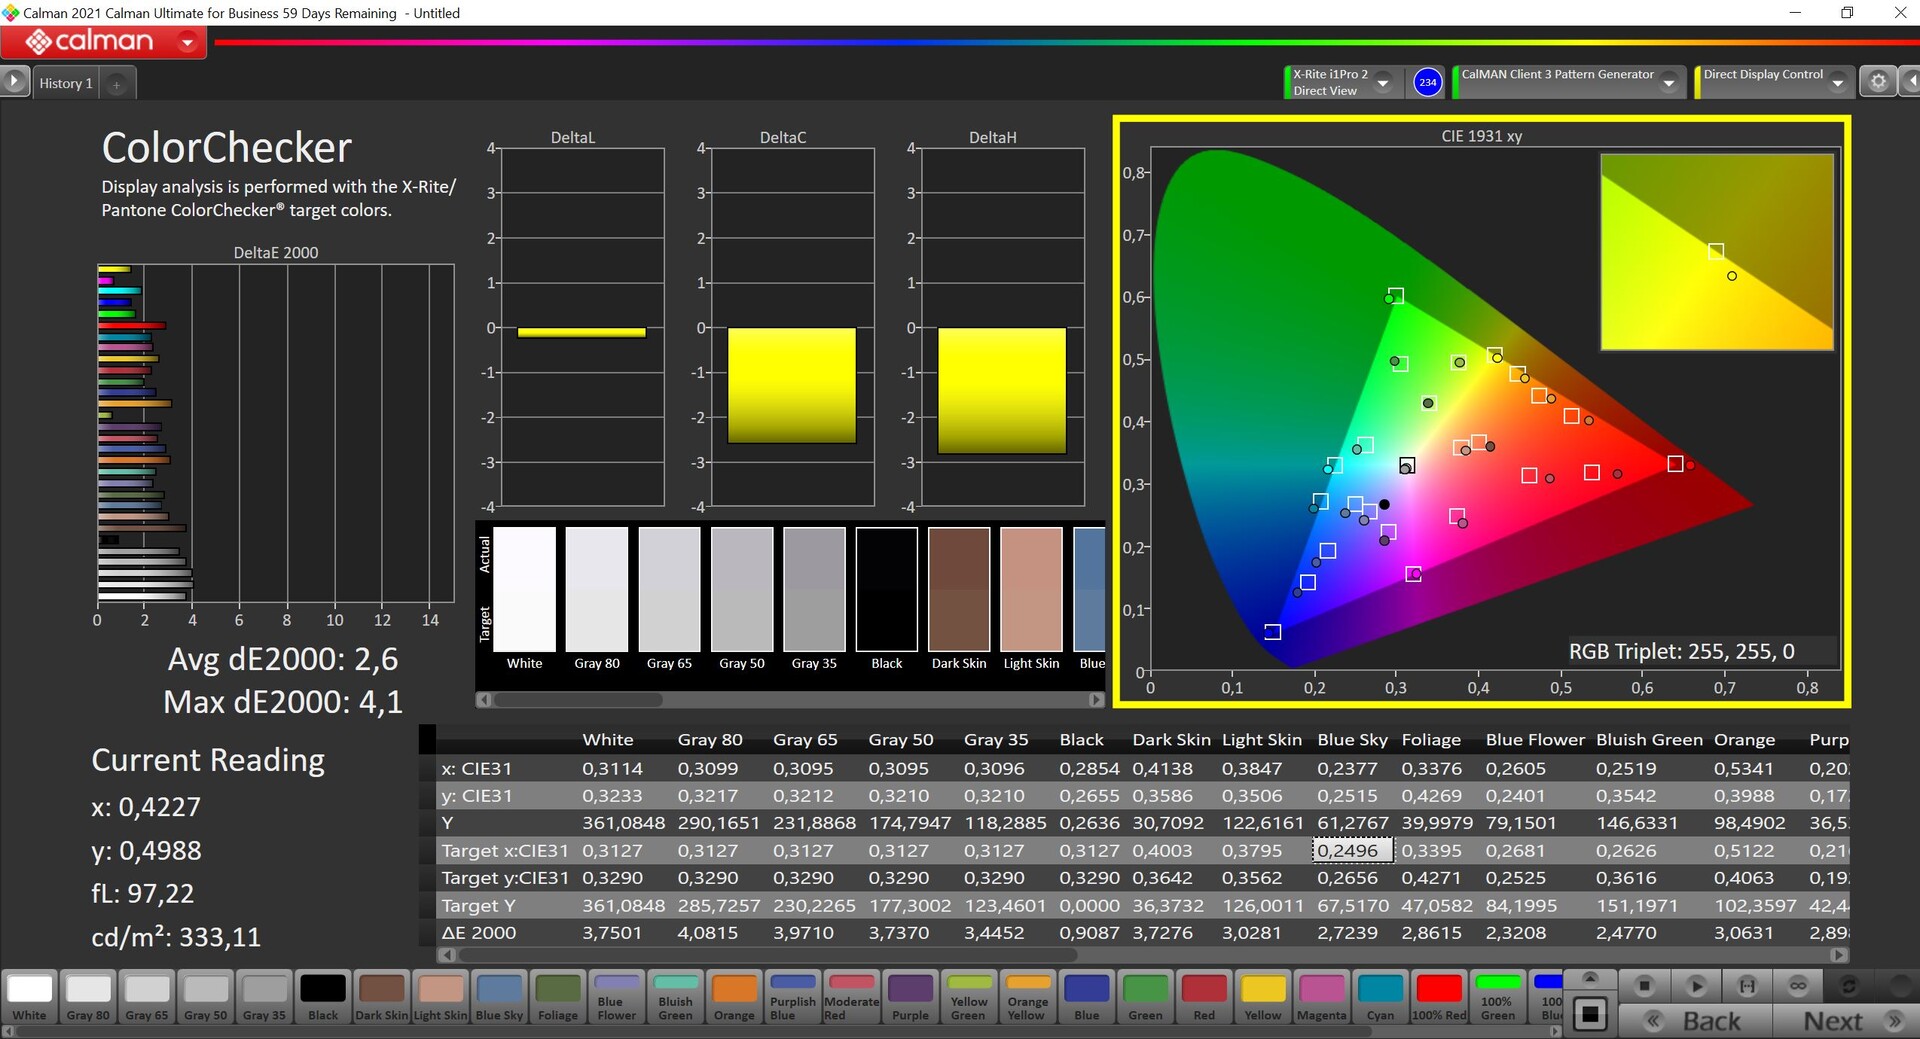This screenshot has height=1039, width=1920.
Task: Toggle the pattern expander up arrow
Action: click(1590, 977)
